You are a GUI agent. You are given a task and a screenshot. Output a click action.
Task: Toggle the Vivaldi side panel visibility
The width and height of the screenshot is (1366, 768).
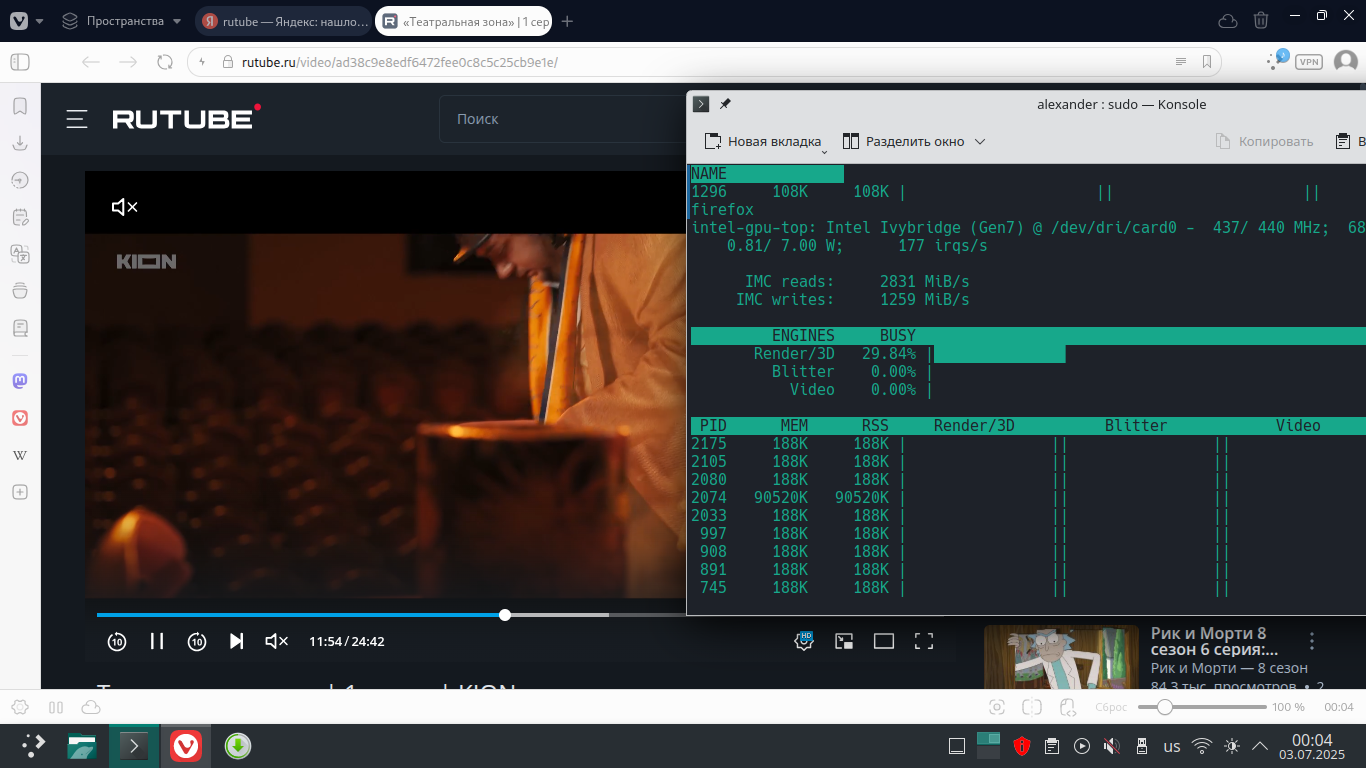click(20, 62)
